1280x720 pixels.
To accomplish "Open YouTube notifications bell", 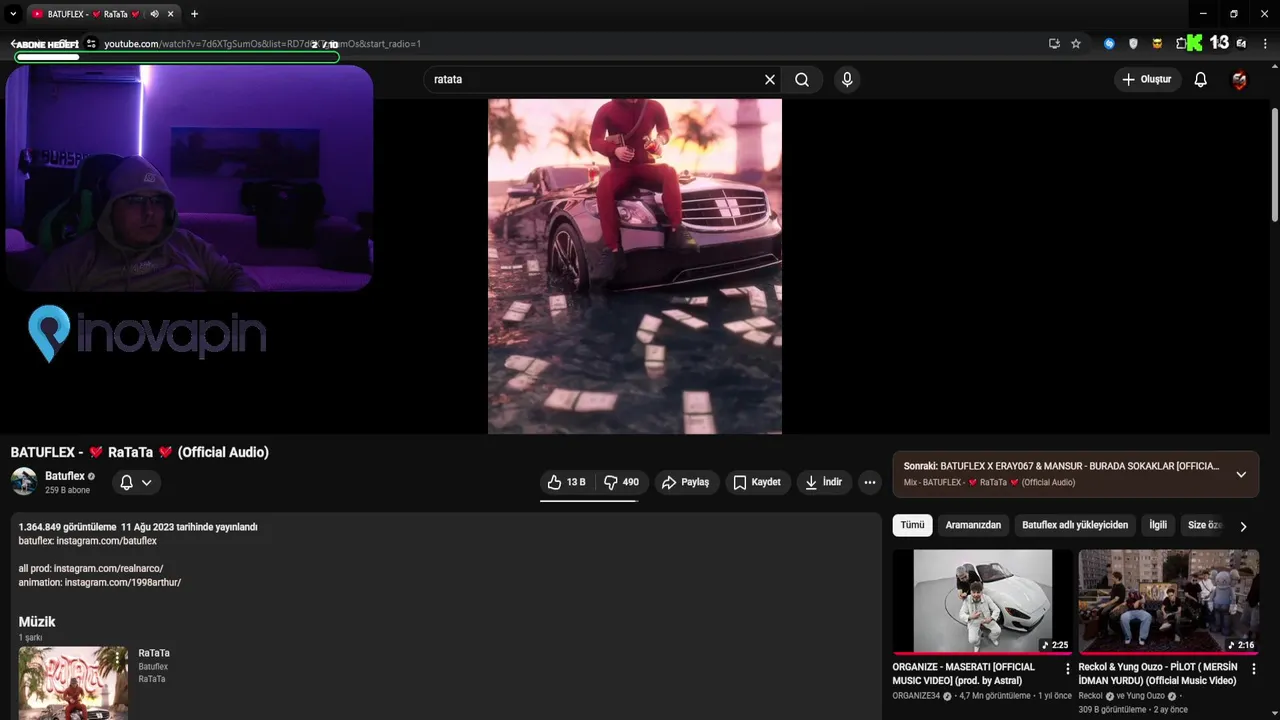I will pos(1201,80).
